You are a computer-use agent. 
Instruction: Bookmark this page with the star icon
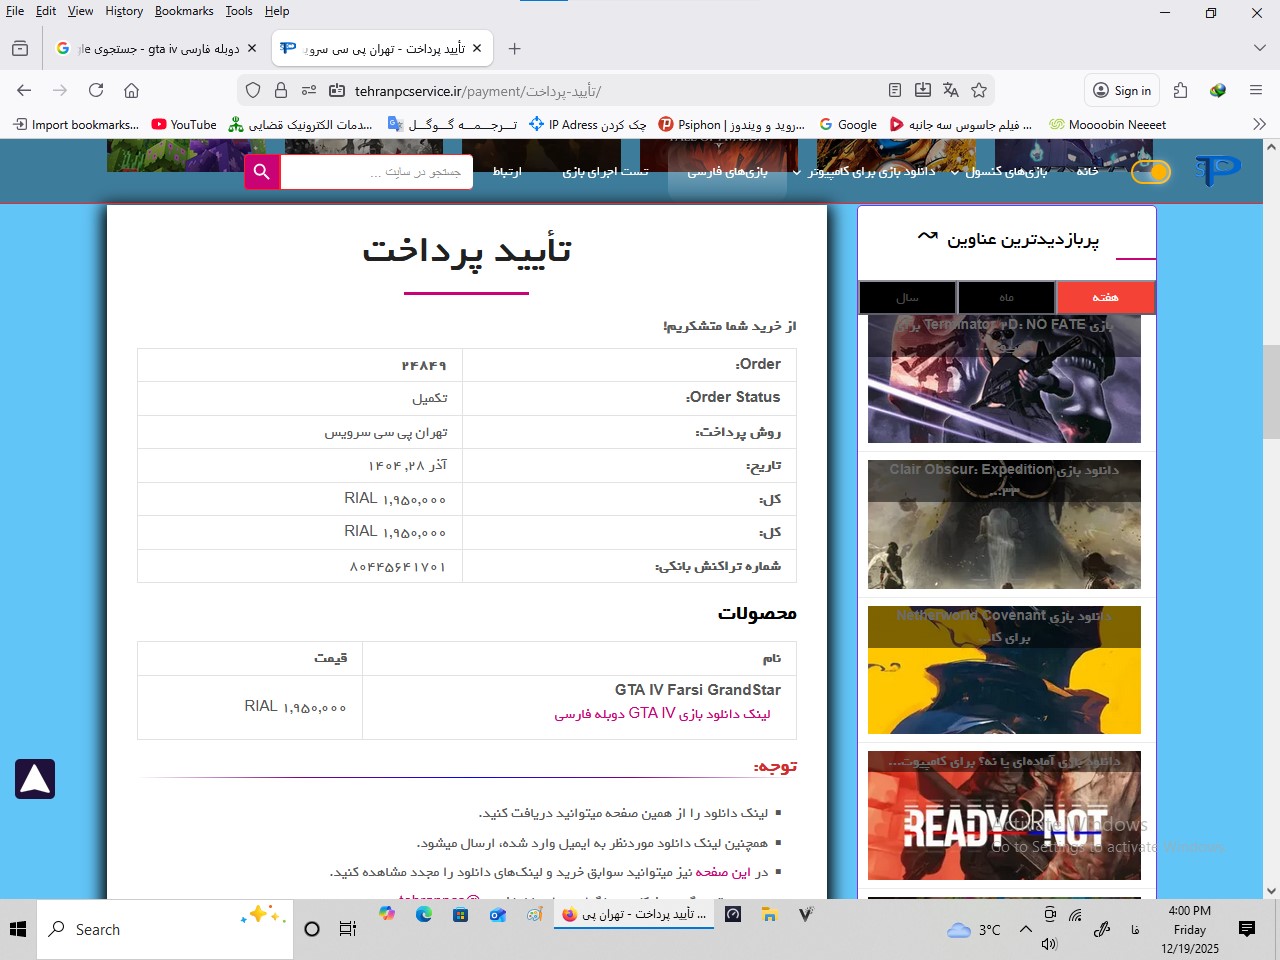click(979, 90)
